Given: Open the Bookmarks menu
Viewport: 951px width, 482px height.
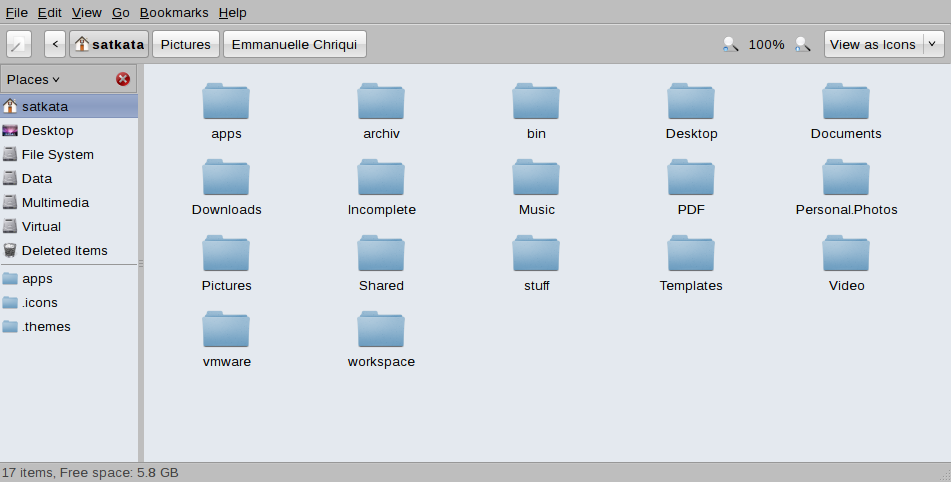Looking at the screenshot, I should pyautogui.click(x=174, y=12).
